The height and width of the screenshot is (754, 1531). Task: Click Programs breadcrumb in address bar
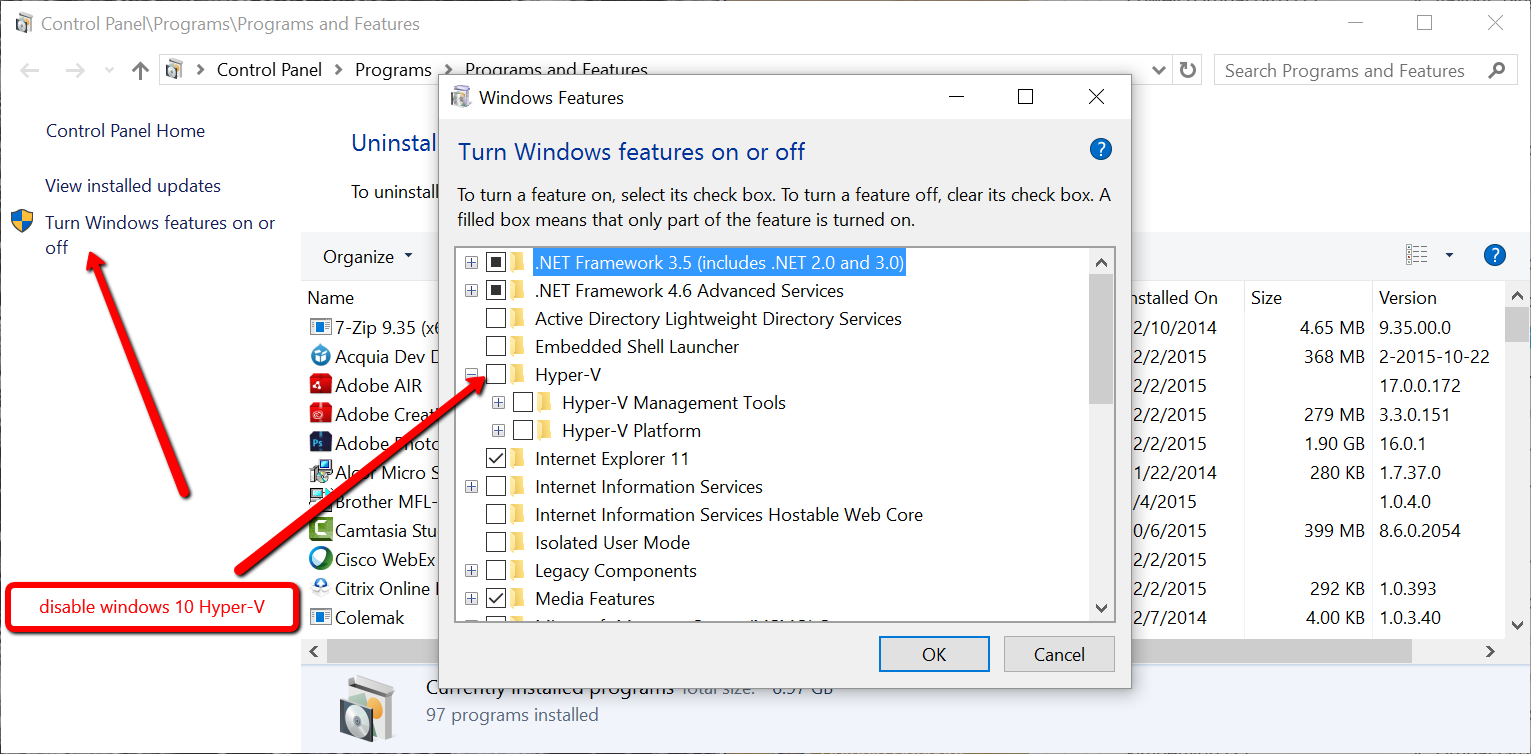point(393,70)
